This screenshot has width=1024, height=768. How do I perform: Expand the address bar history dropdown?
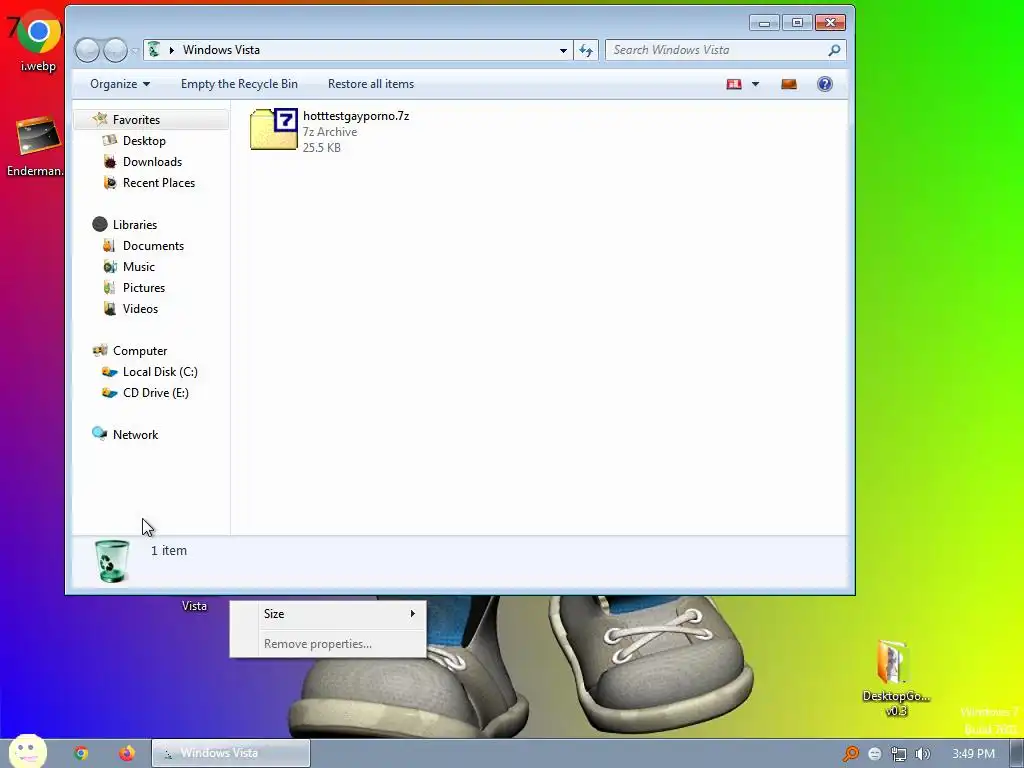pyautogui.click(x=563, y=50)
